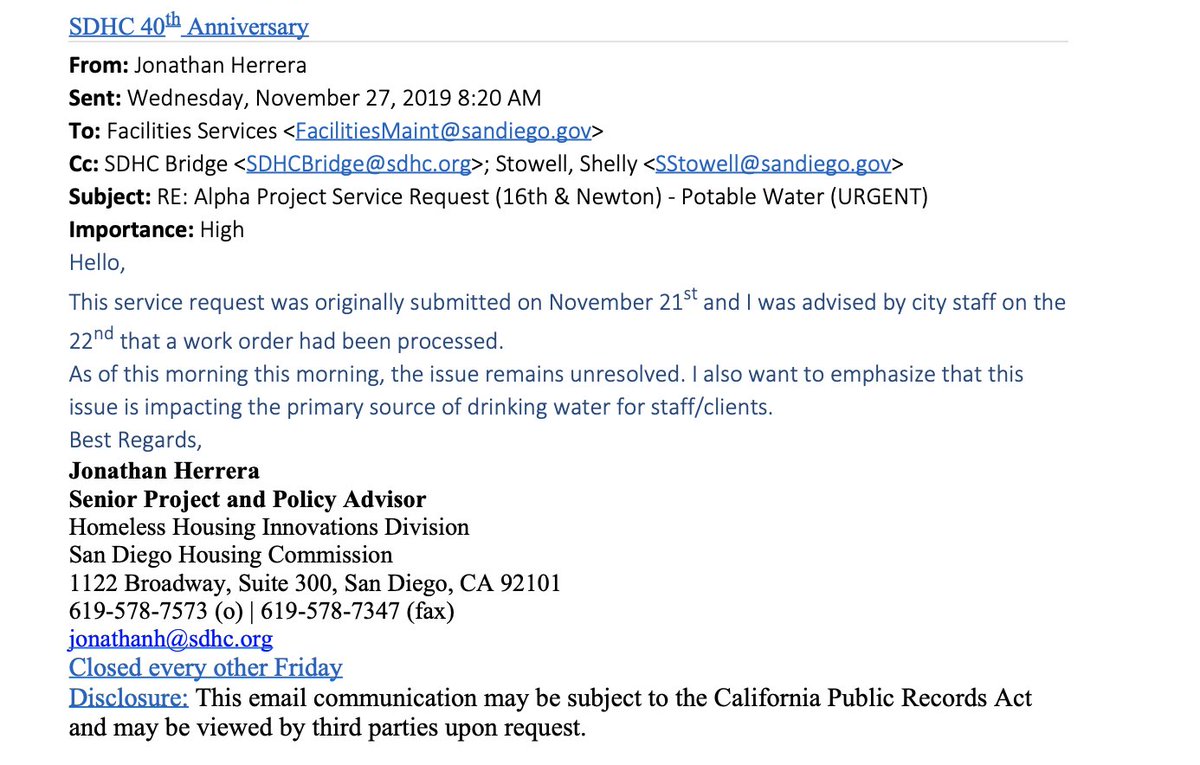This screenshot has height=765, width=1200.
Task: Click the sentence mentioning November 21st
Action: 567,301
